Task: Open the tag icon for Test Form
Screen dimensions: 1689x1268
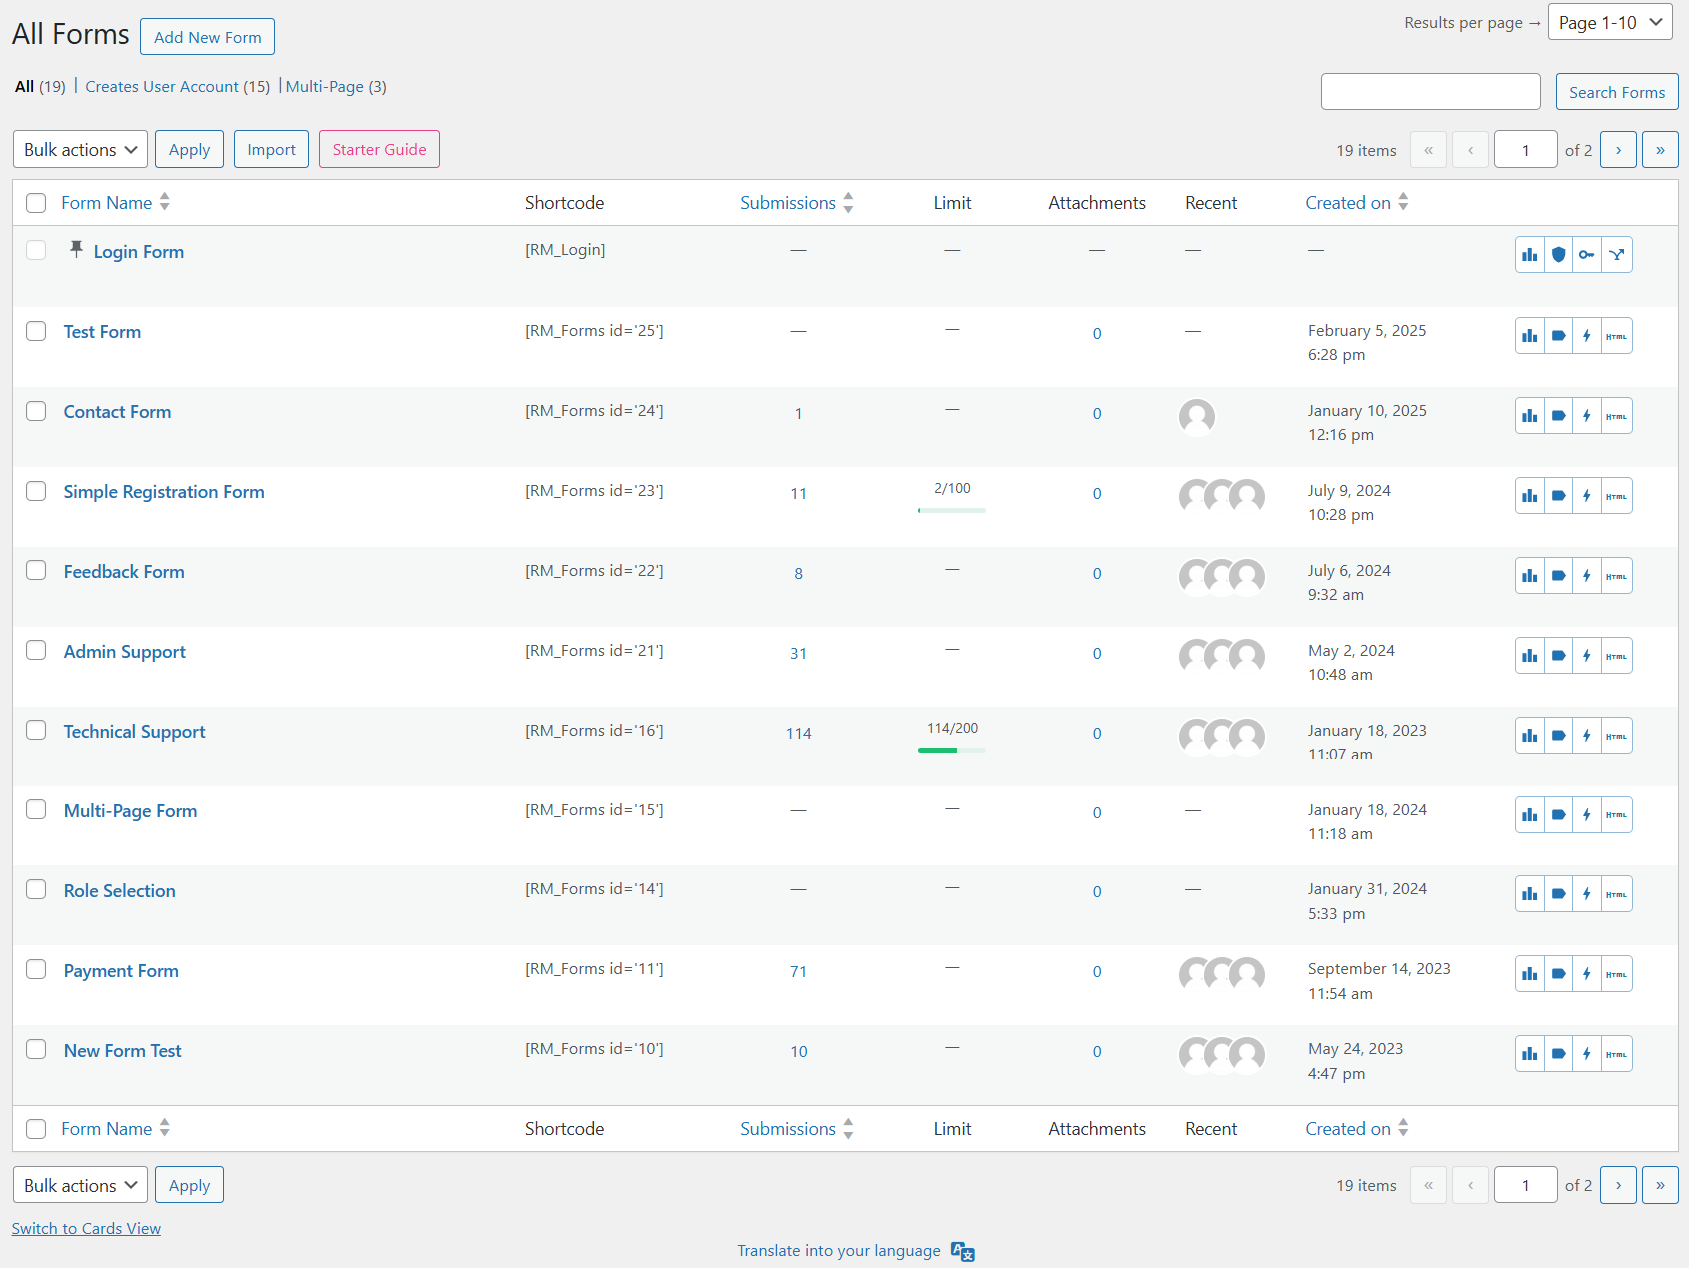Action: (1558, 335)
